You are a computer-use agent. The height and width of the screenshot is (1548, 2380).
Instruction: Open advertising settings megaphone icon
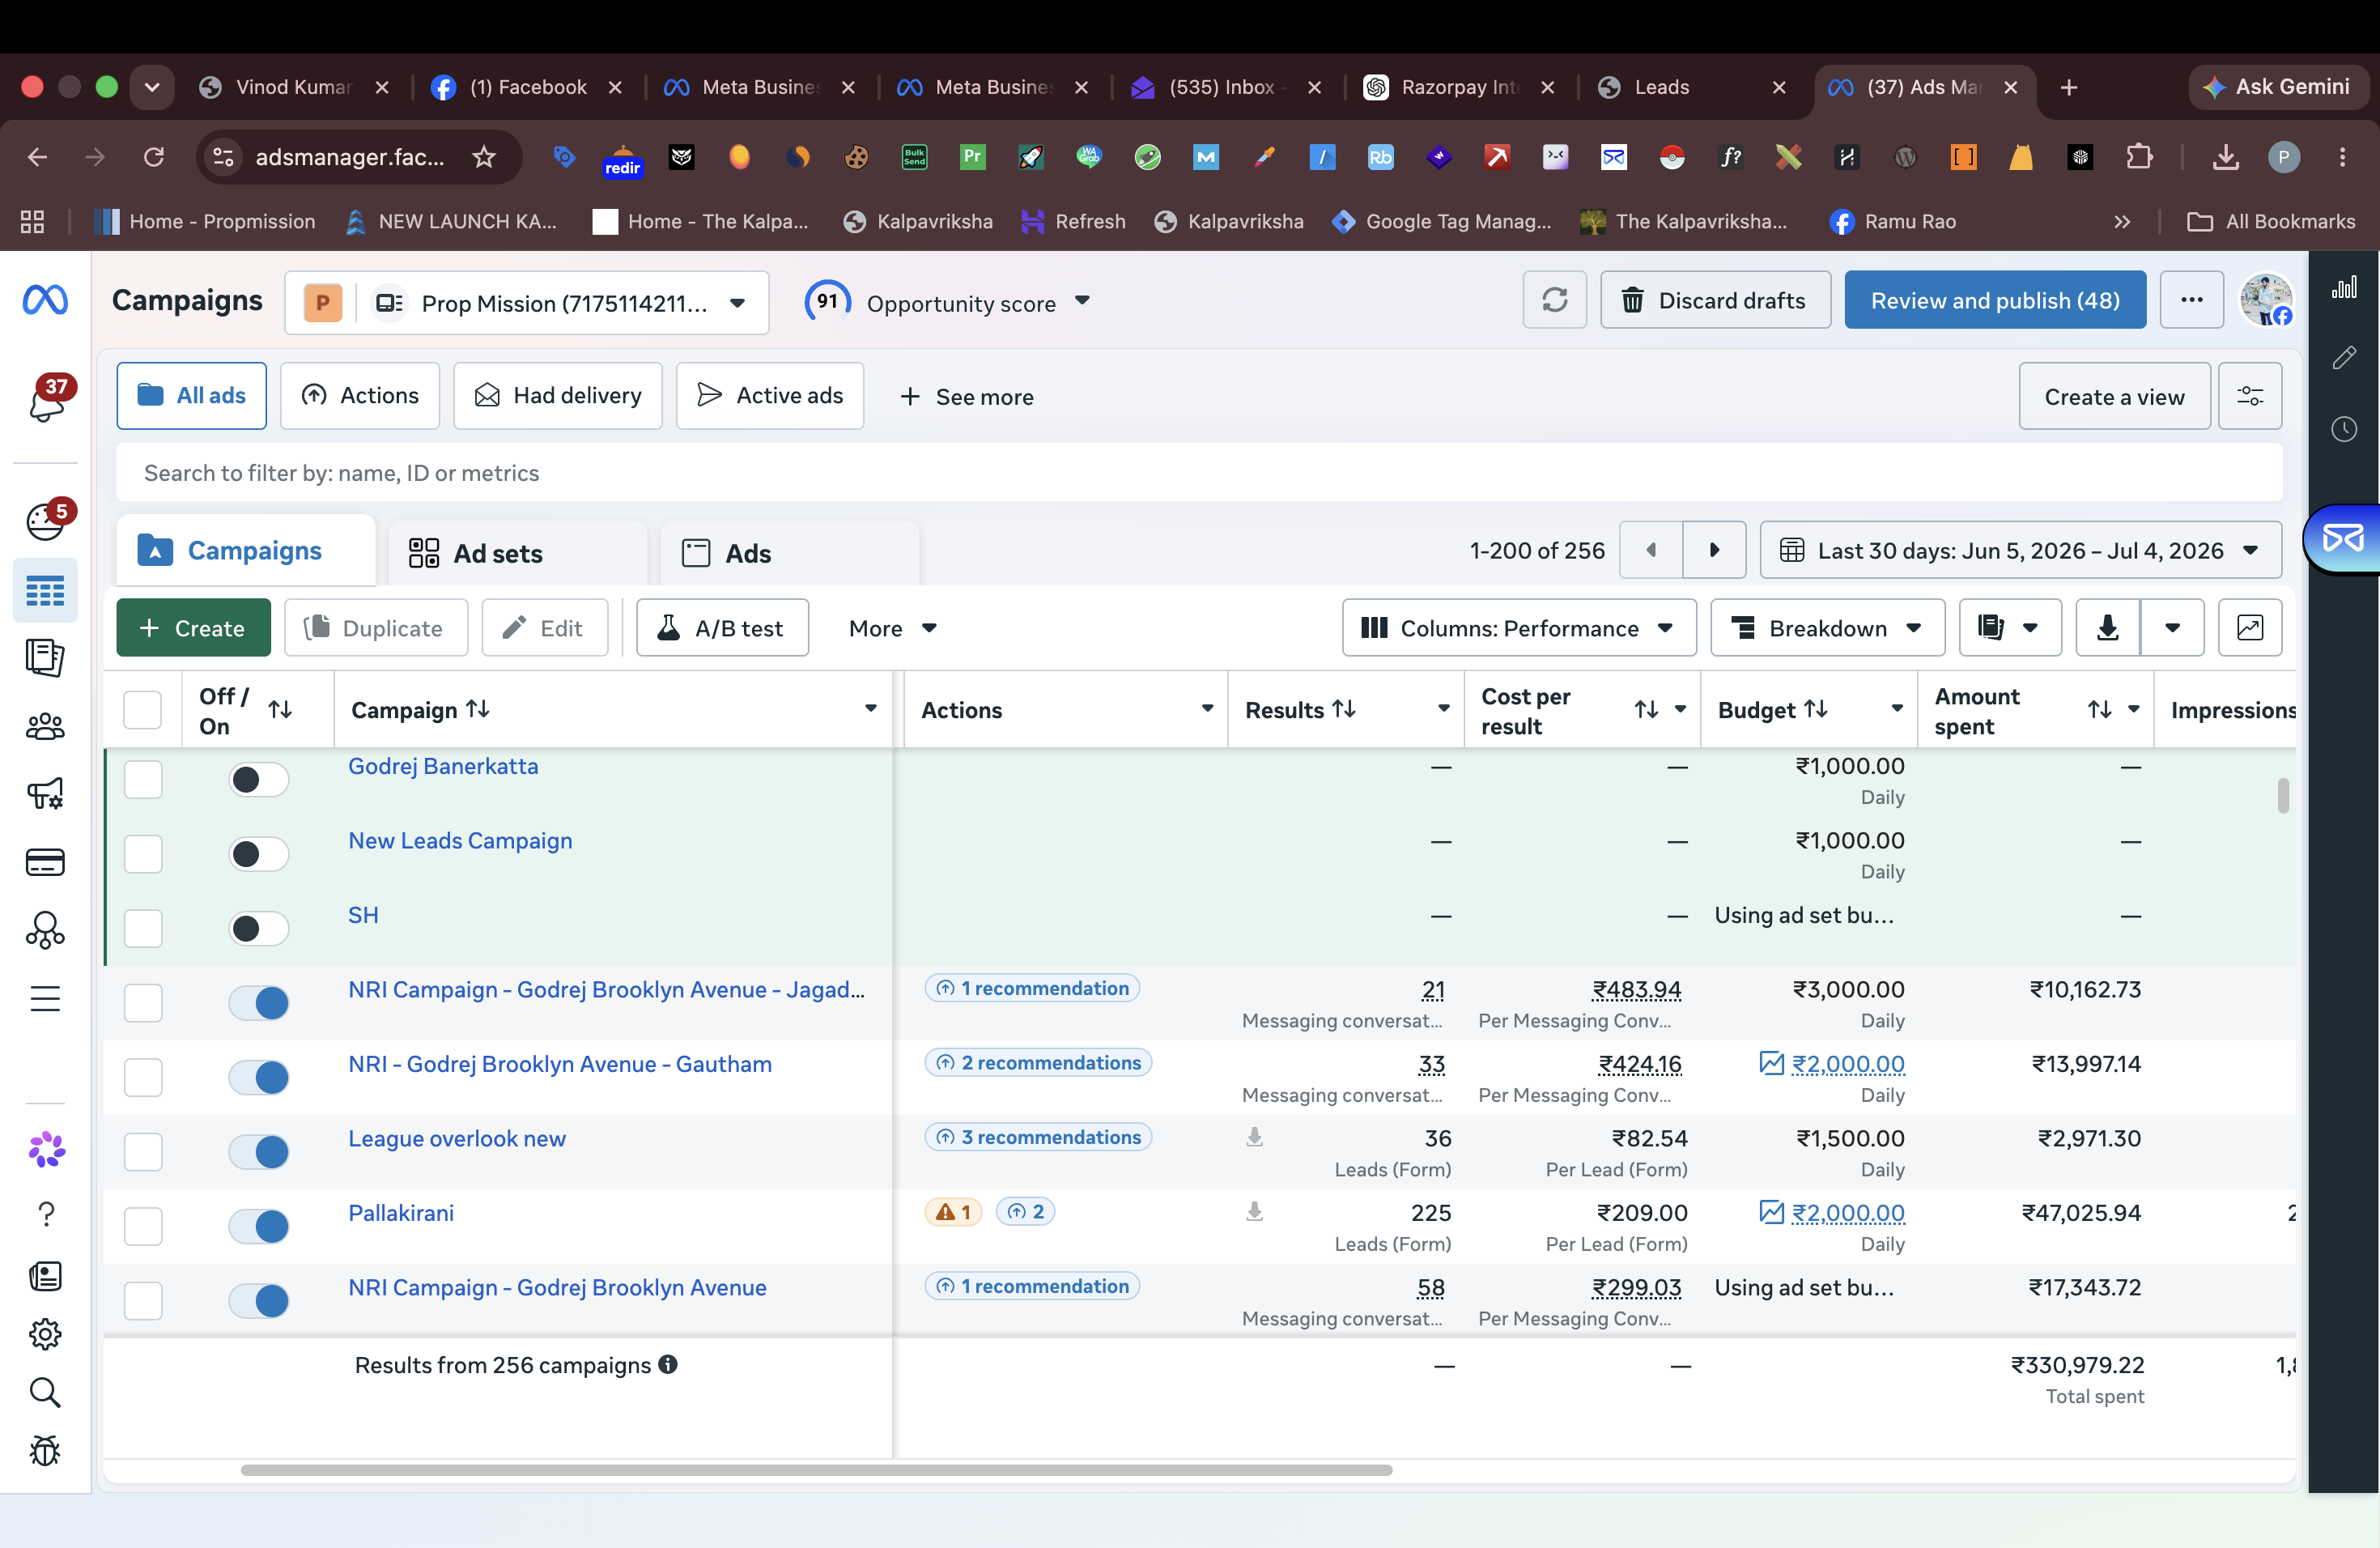45,794
